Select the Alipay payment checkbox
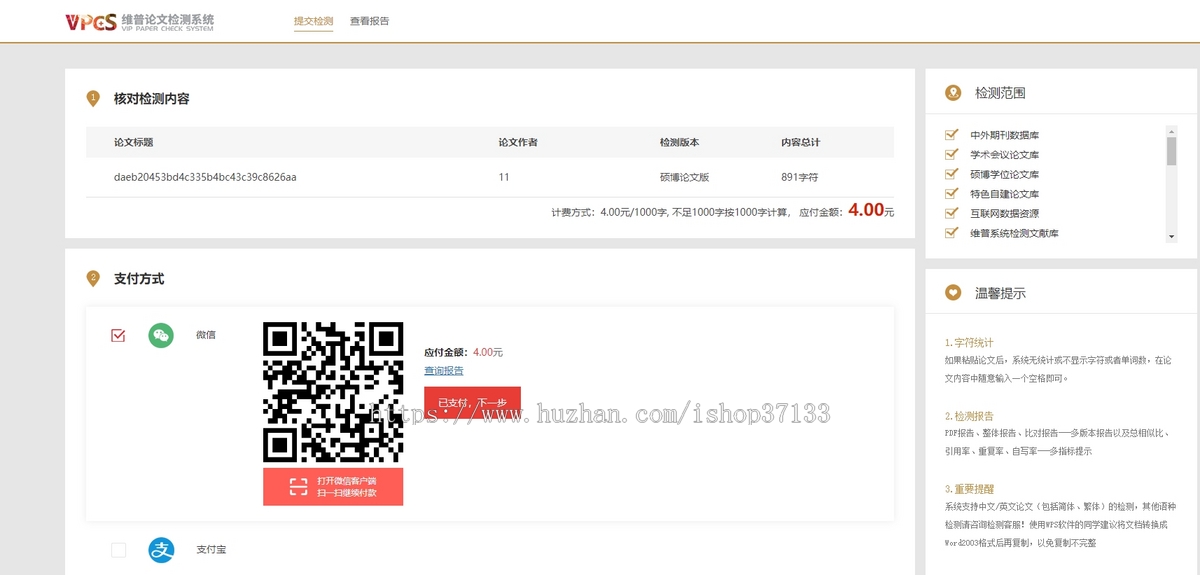This screenshot has width=1200, height=575. [x=118, y=549]
